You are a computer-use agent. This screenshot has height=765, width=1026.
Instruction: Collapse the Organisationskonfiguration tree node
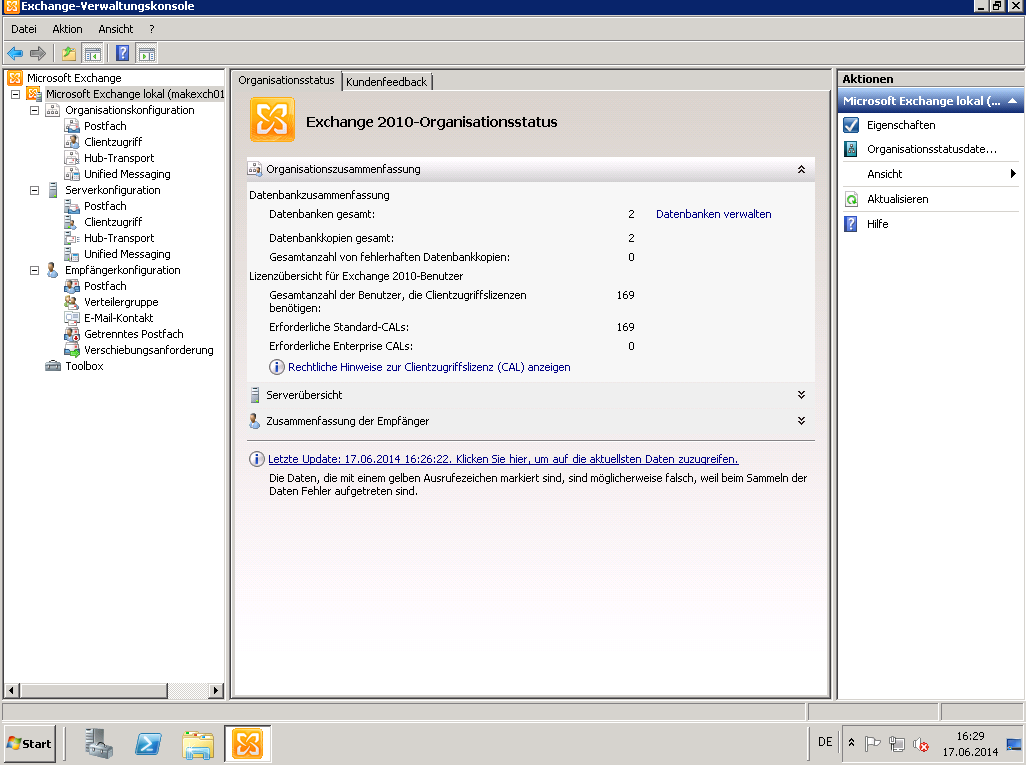[x=35, y=110]
